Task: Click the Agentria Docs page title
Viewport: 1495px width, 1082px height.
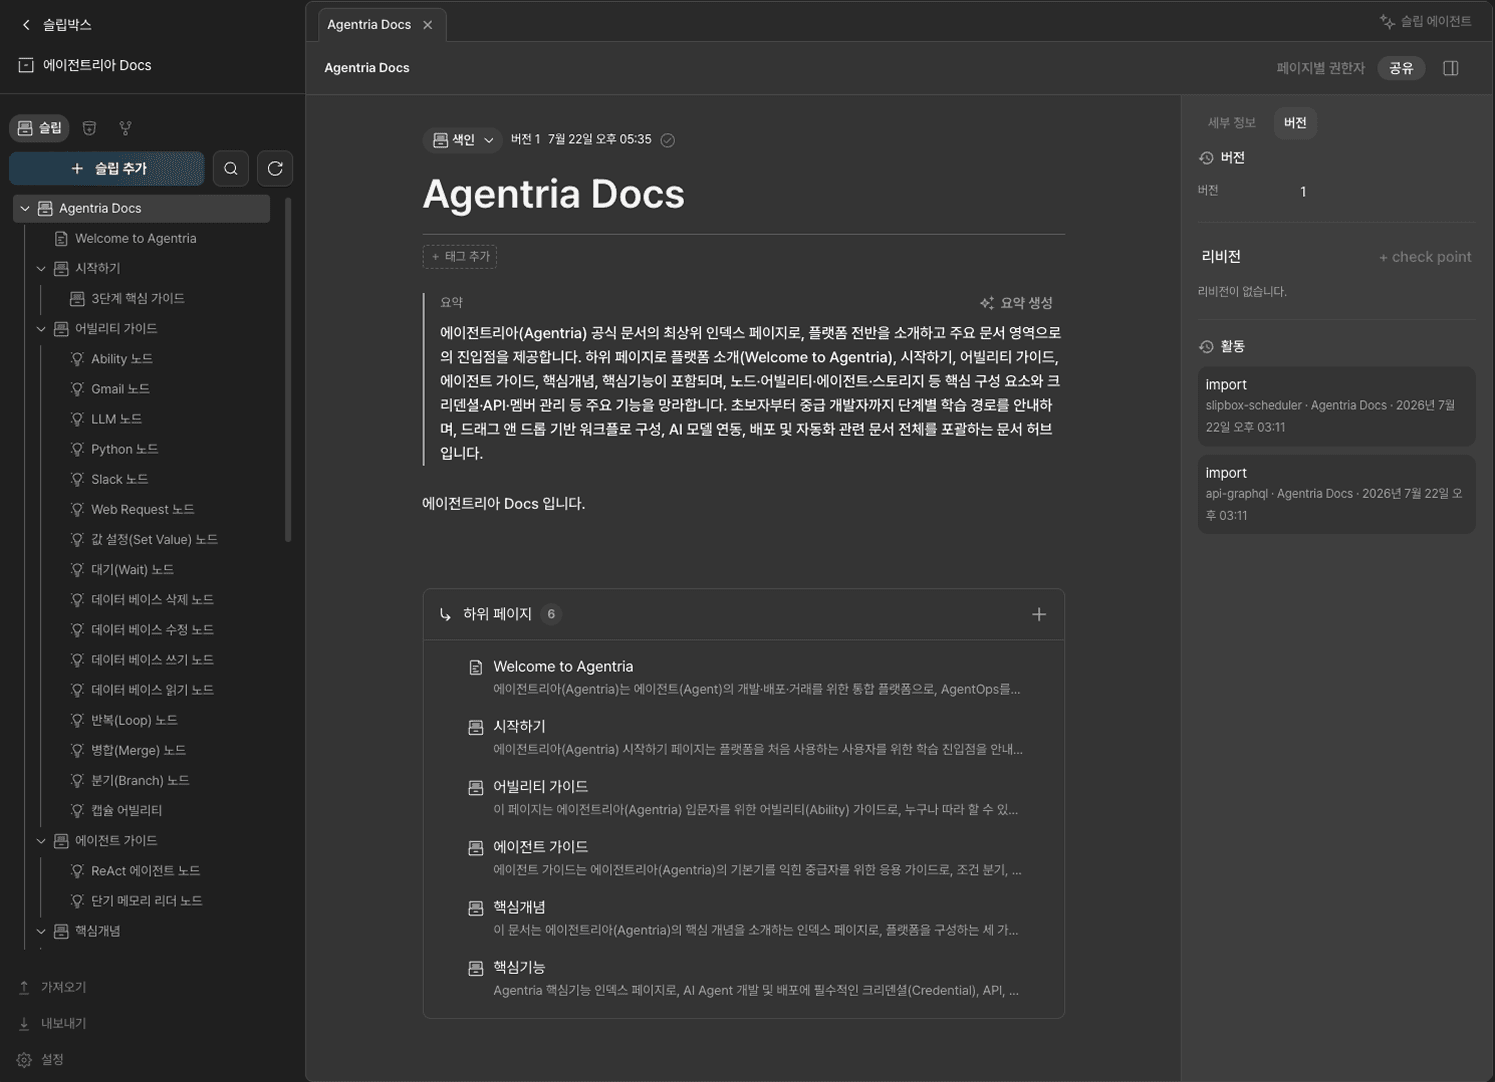Action: pyautogui.click(x=553, y=194)
